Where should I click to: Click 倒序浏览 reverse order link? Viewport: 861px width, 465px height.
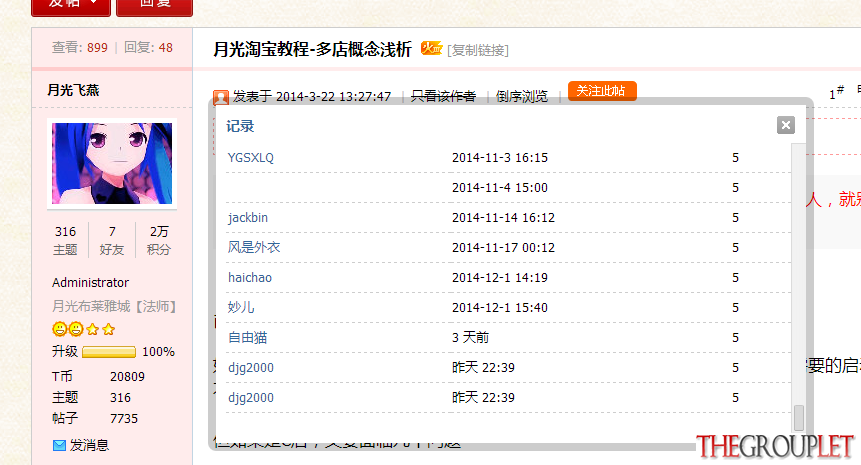coord(522,97)
